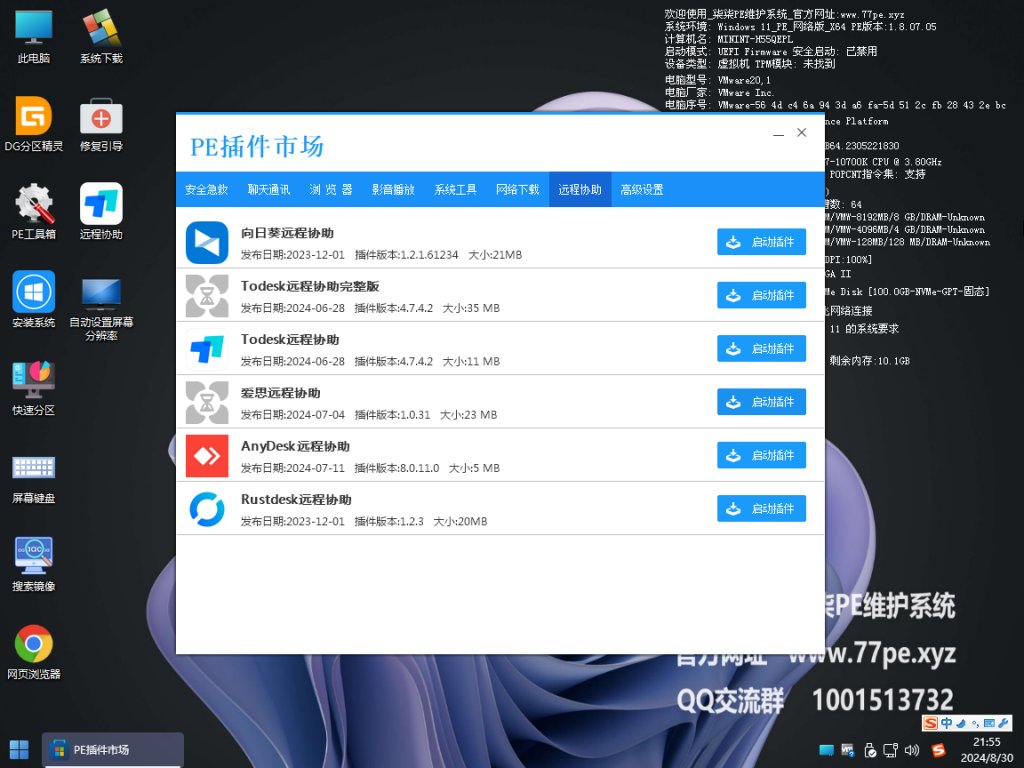The height and width of the screenshot is (768, 1024).
Task: Start the 爱思远程协助 plugin
Action: 761,402
